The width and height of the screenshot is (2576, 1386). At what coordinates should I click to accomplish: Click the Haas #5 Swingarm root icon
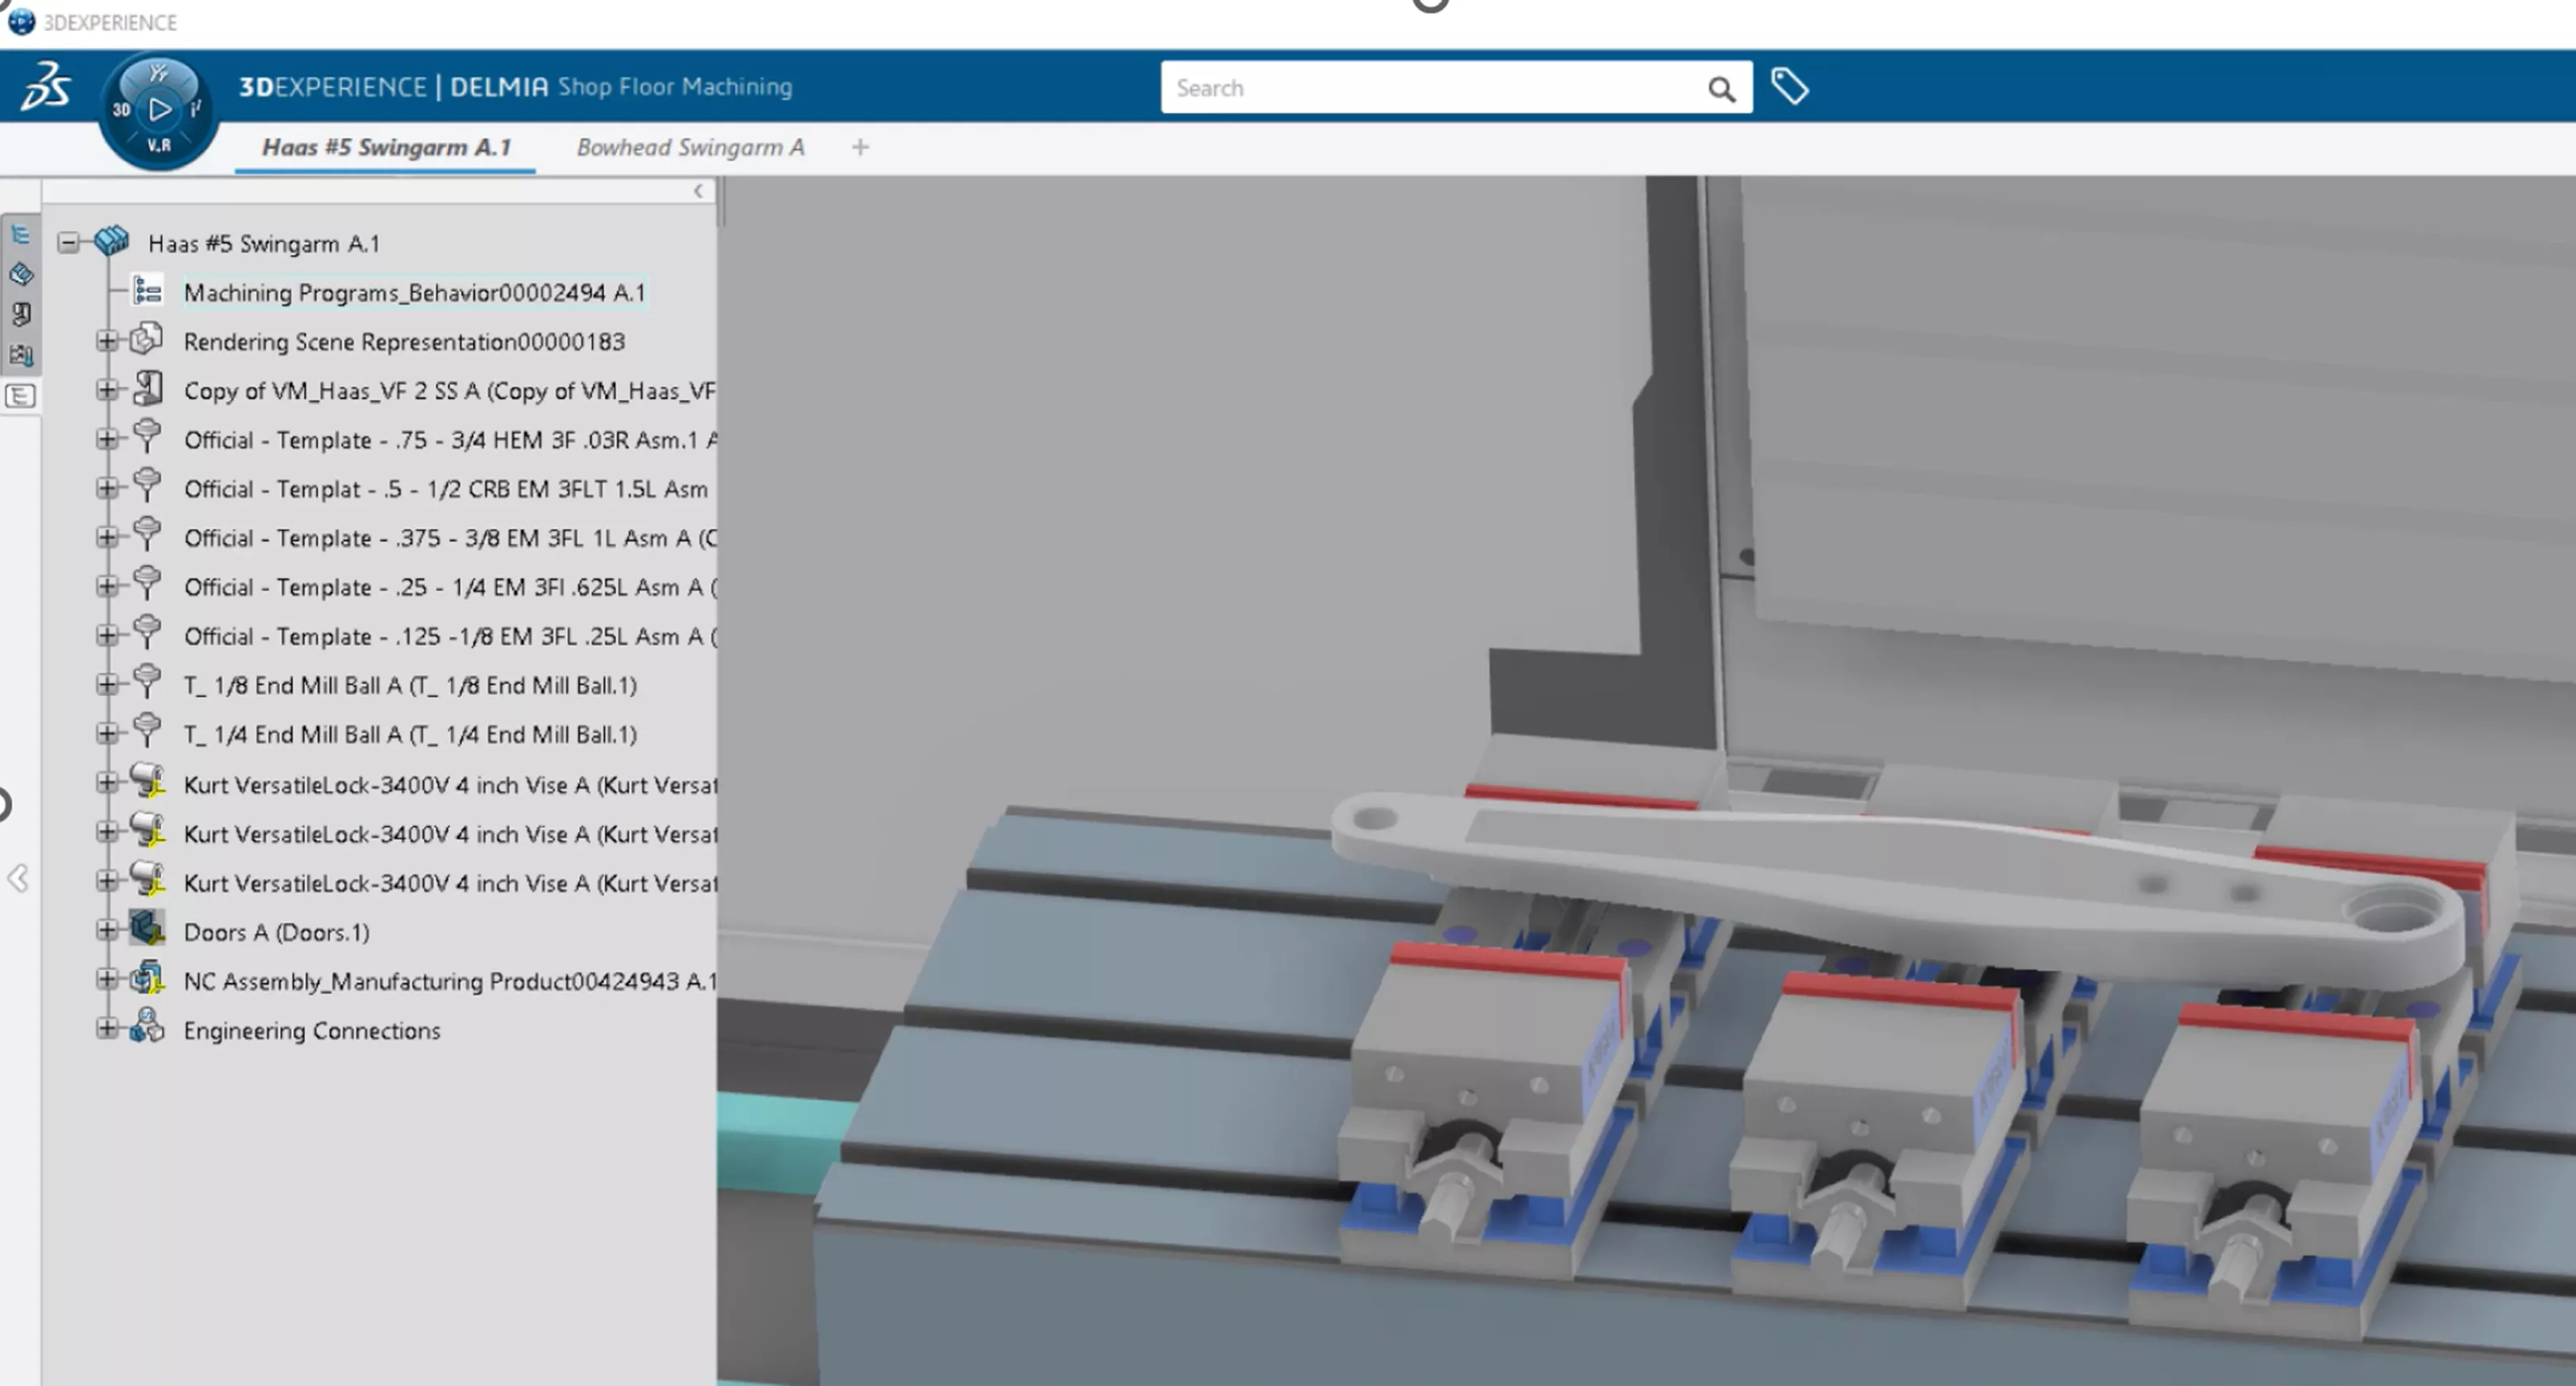click(x=112, y=241)
